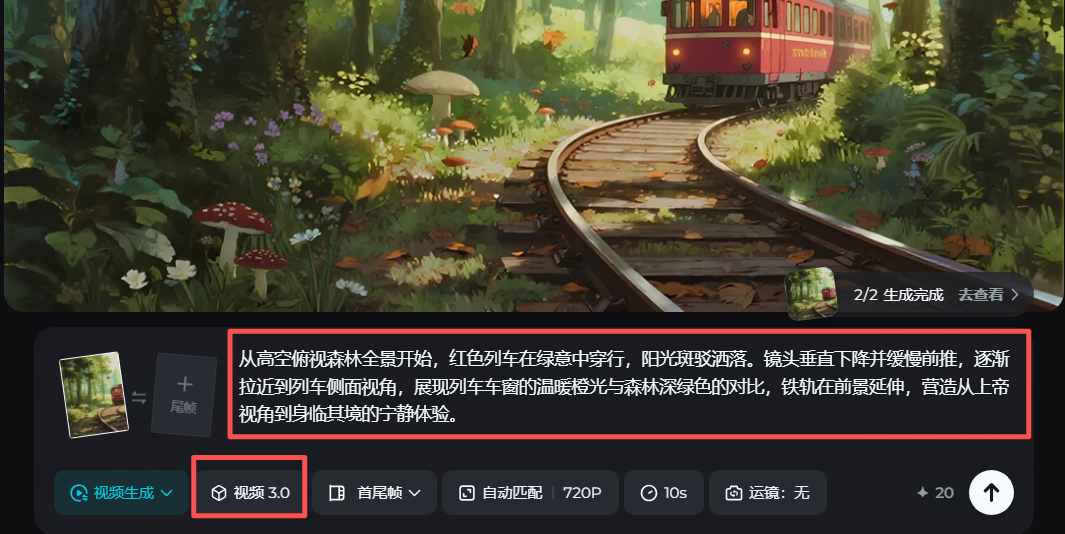1065x534 pixels.
Task: Click the clock icon for 10s duration
Action: coord(649,493)
